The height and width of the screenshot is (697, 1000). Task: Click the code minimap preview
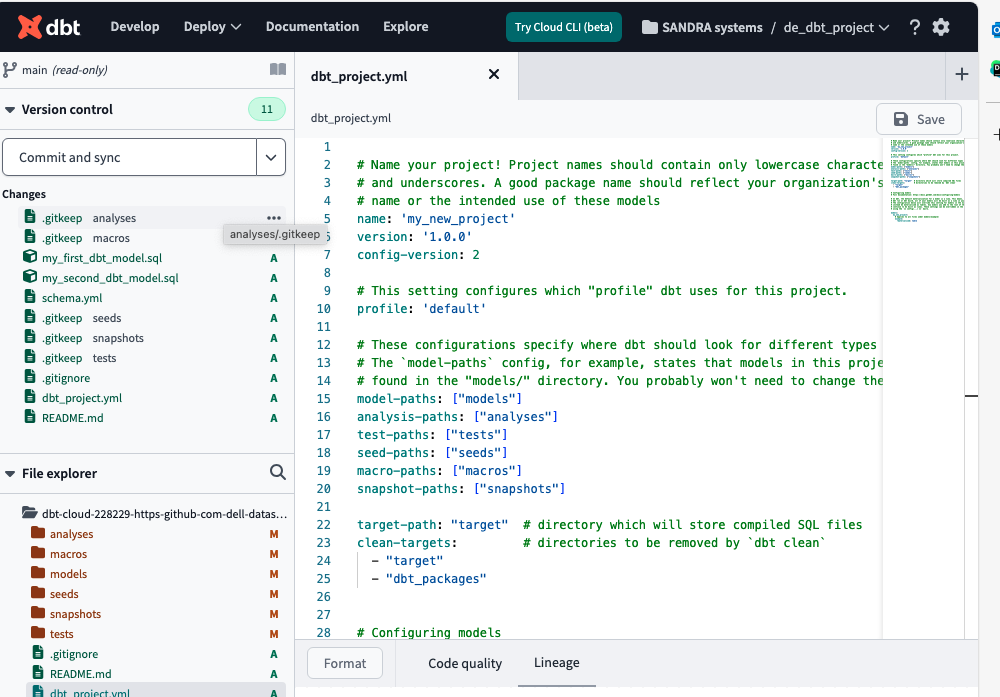[x=927, y=180]
